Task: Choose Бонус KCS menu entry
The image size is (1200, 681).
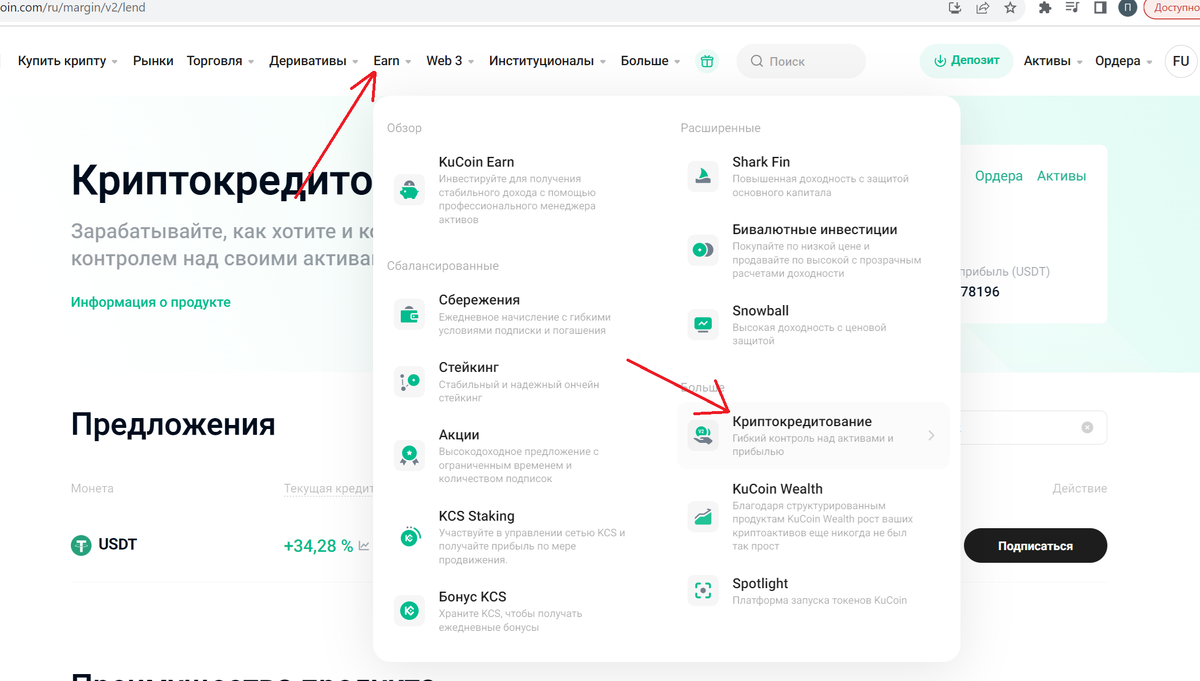Action: (x=473, y=597)
